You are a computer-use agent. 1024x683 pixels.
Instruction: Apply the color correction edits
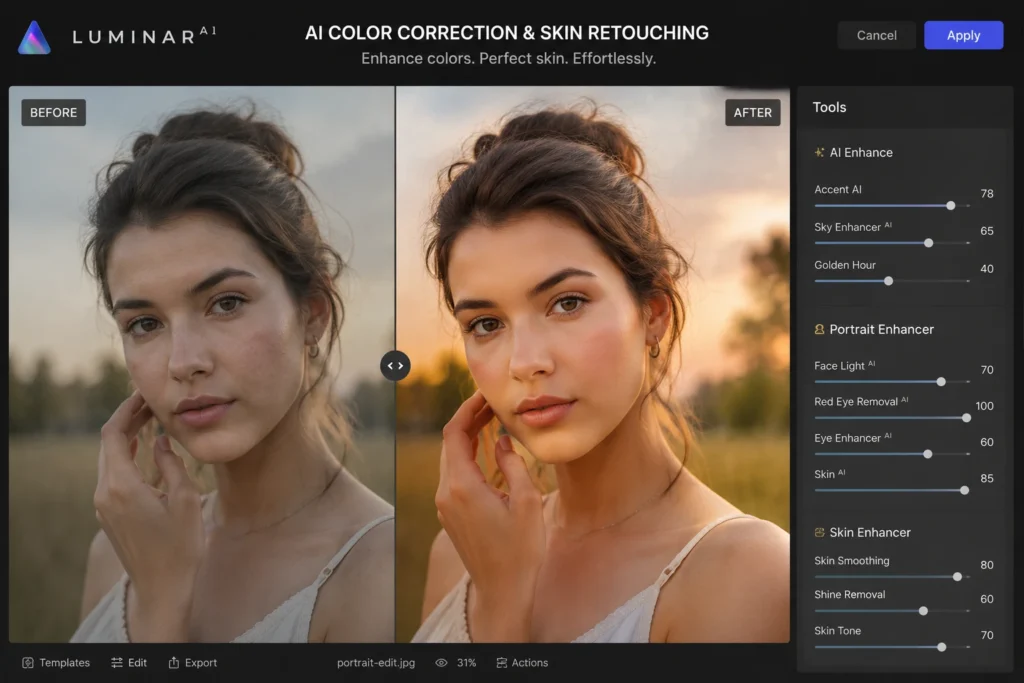click(x=963, y=35)
